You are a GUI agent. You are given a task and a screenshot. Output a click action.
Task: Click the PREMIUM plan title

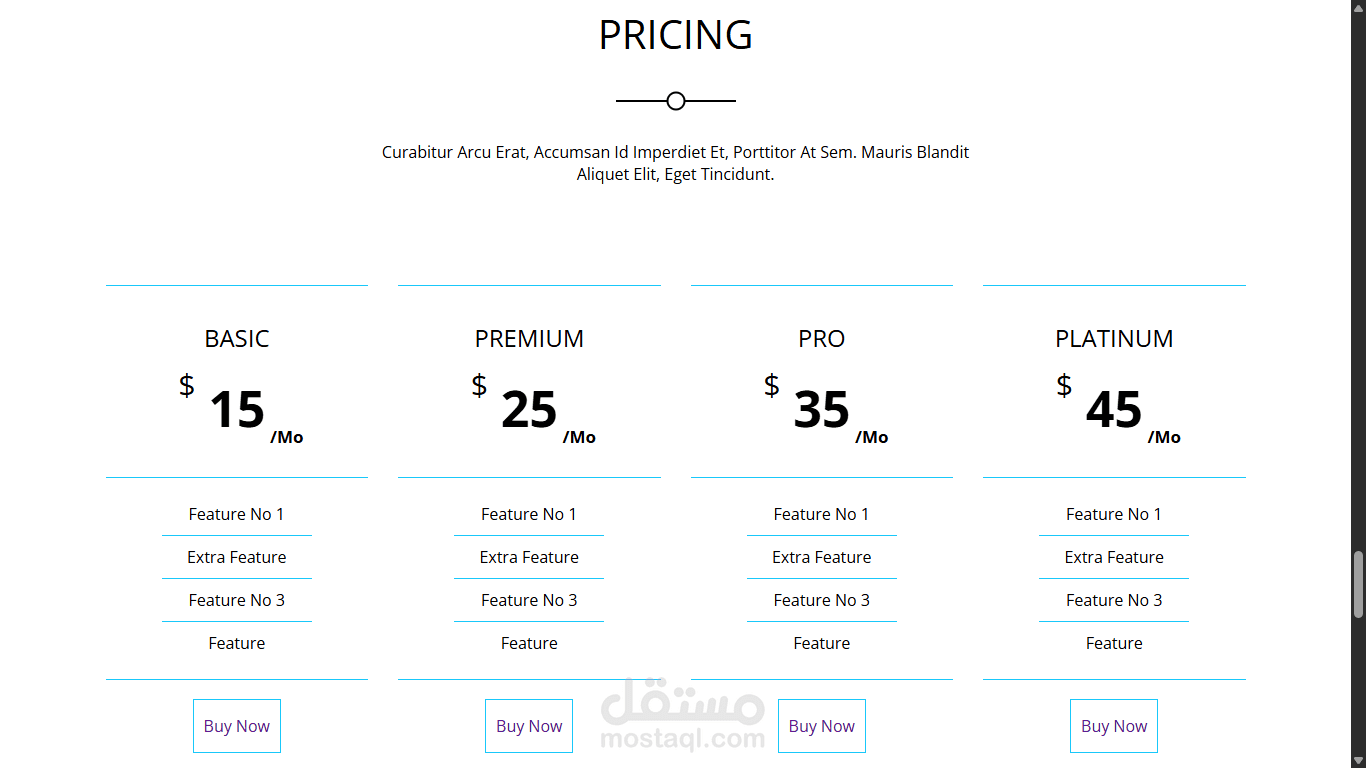point(529,339)
